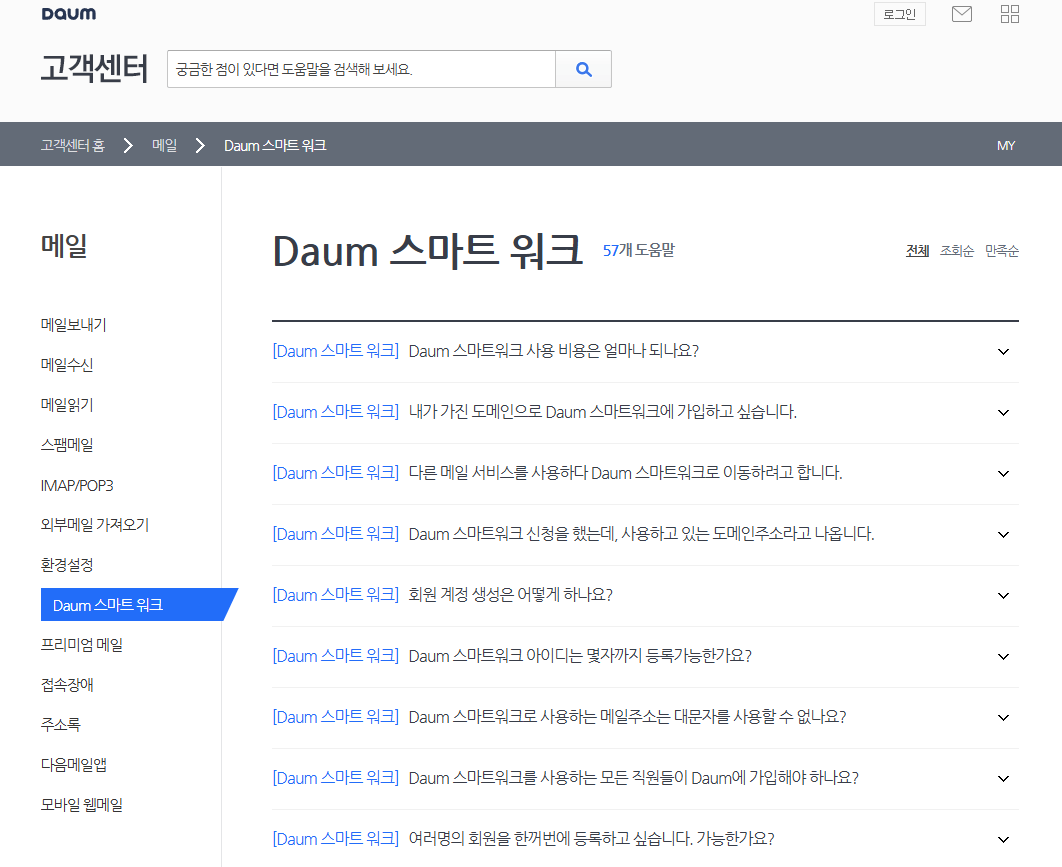Image resolution: width=1062 pixels, height=867 pixels.
Task: Open the services grid icon
Action: pos(1010,14)
